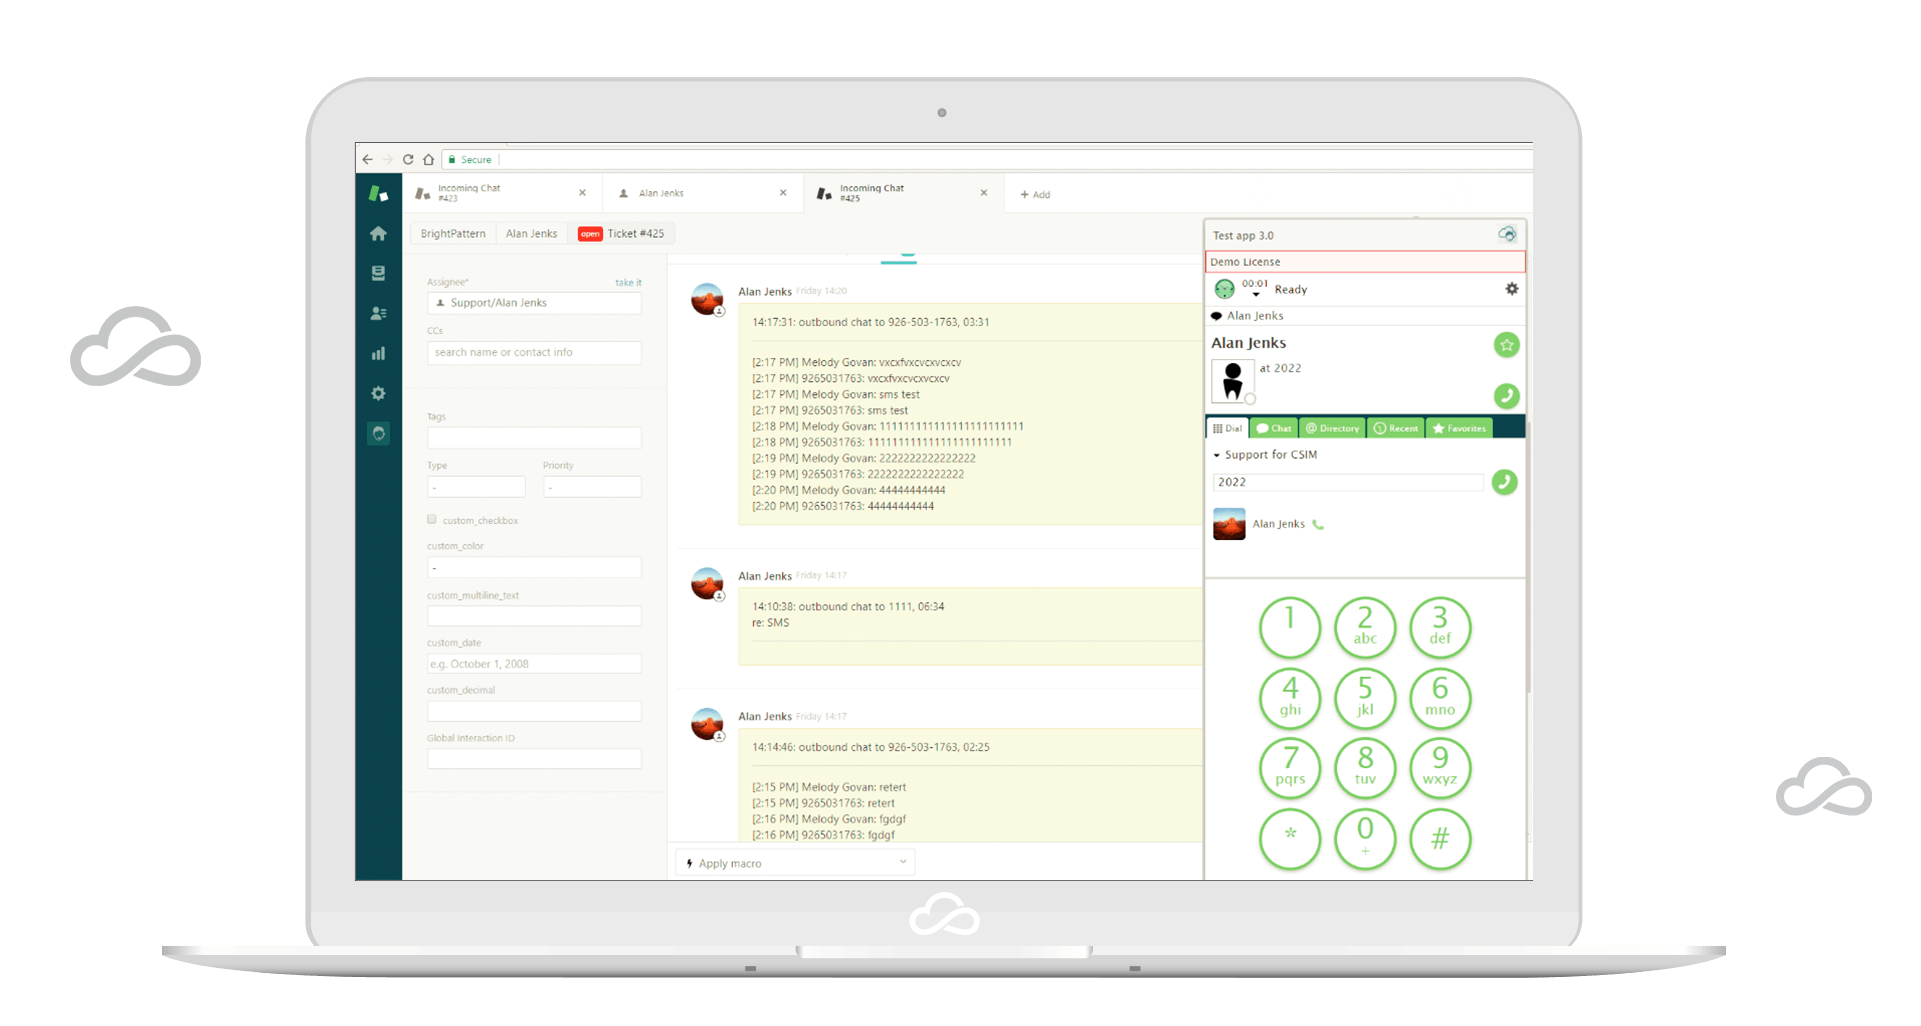1921x1026 pixels.
Task: Close the Alan Jenks tab
Action: point(783,193)
